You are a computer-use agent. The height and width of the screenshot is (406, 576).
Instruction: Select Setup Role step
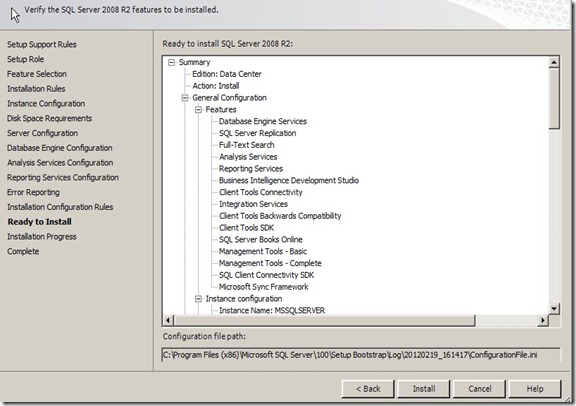click(25, 59)
